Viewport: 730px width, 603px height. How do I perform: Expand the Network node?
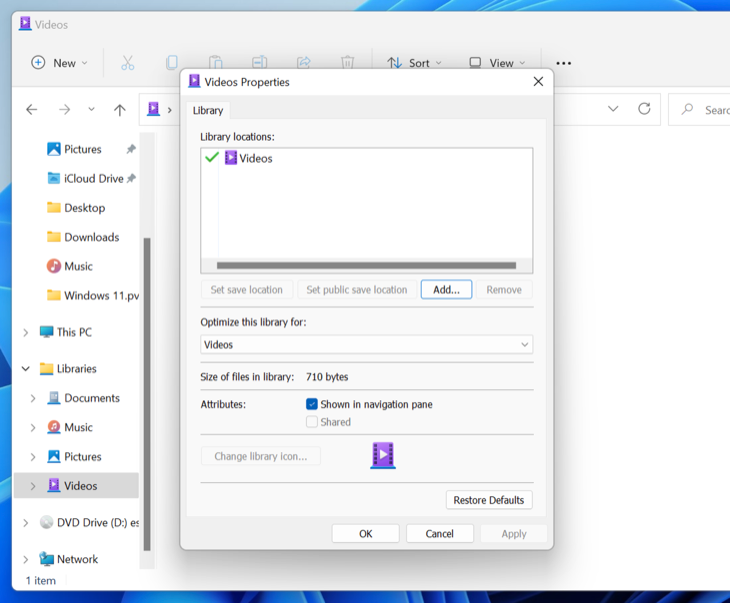tap(26, 559)
